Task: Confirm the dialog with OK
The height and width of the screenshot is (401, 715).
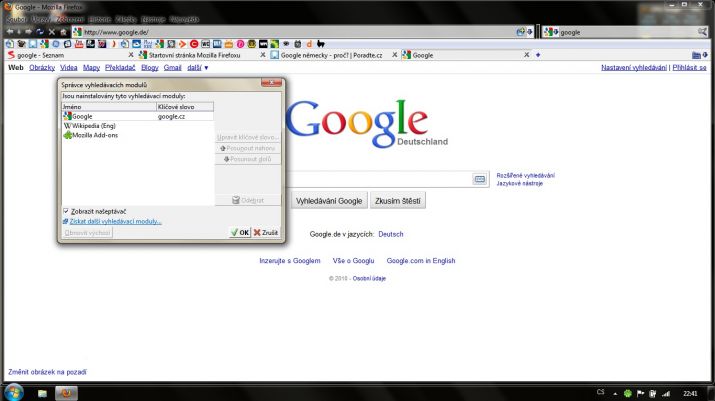Action: pos(240,232)
